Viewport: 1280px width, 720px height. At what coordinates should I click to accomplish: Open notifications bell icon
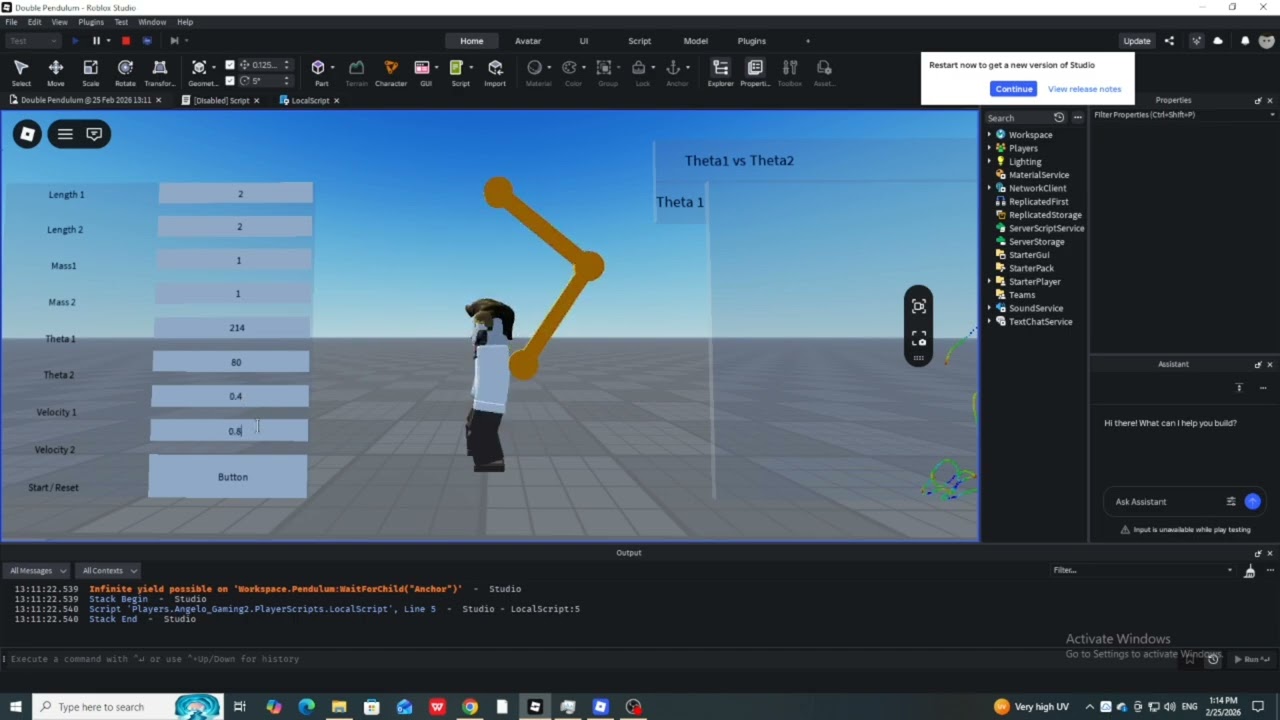(x=1245, y=41)
